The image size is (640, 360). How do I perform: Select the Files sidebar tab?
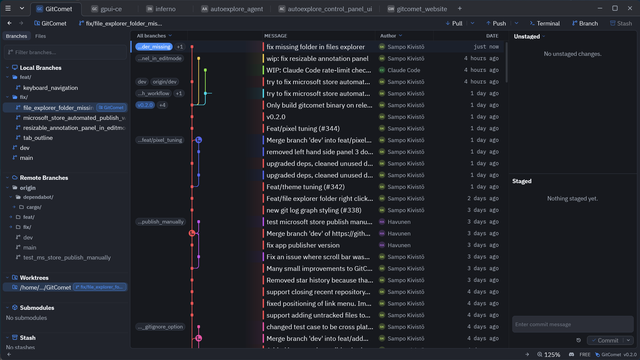click(40, 36)
